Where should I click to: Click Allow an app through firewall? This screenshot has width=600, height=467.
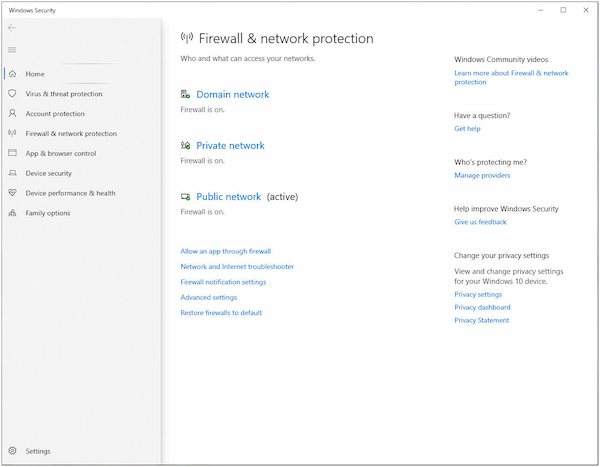(225, 251)
